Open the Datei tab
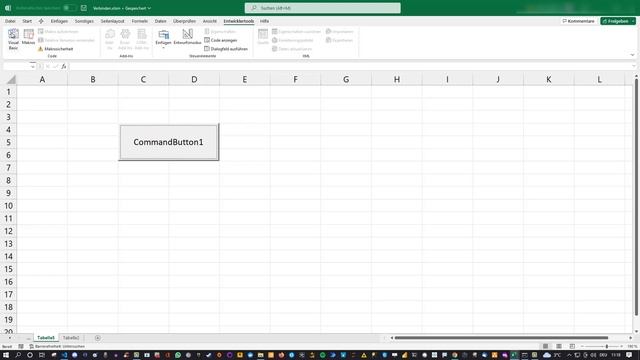Image resolution: width=640 pixels, height=360 pixels. click(10, 21)
